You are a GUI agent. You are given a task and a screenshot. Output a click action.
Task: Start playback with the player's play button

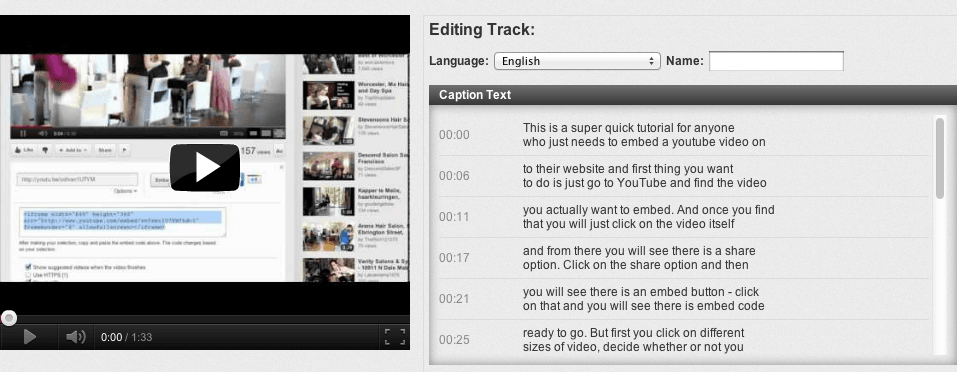[x=29, y=337]
